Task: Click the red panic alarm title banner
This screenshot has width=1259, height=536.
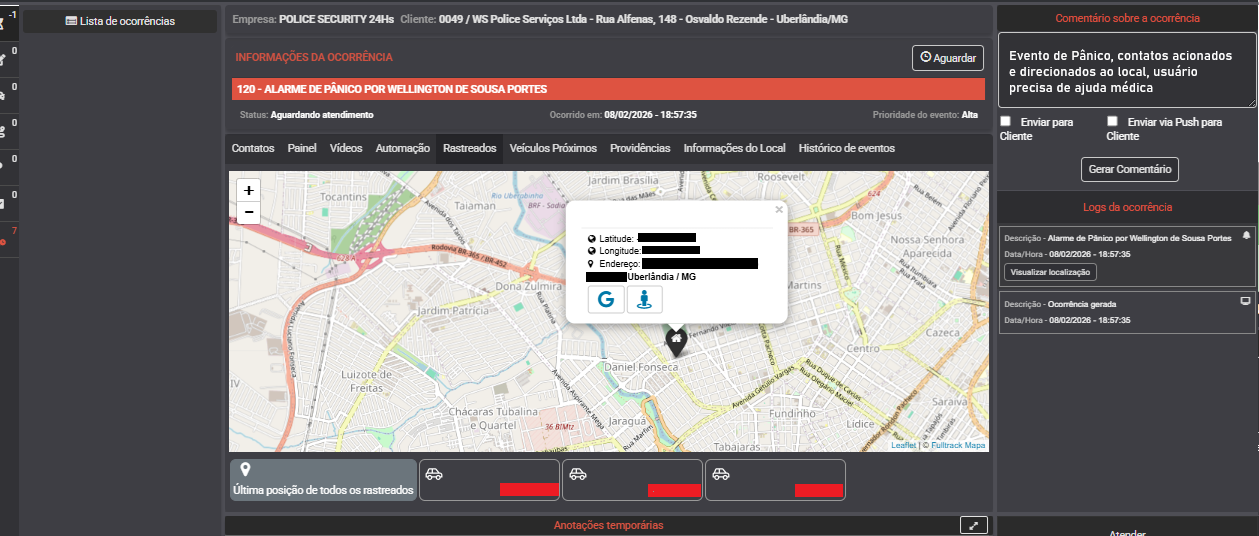Action: (608, 89)
